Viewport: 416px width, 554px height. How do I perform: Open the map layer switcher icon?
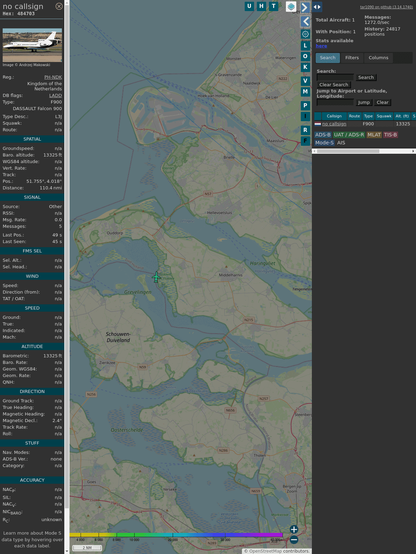pos(291,6)
